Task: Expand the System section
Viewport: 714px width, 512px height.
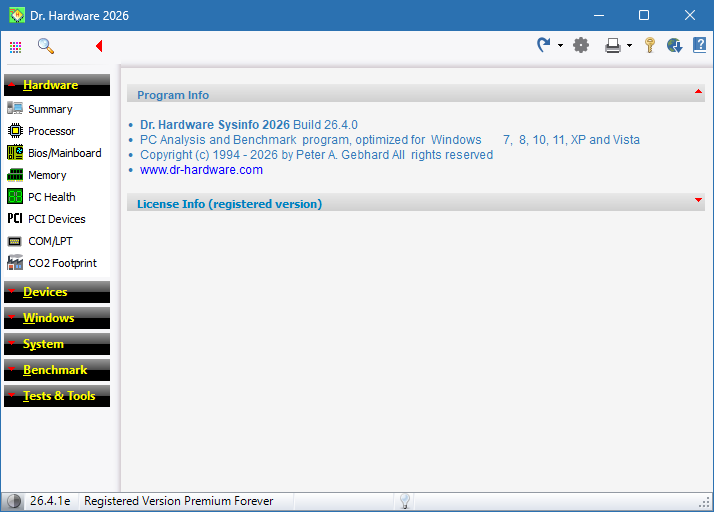Action: 57,343
